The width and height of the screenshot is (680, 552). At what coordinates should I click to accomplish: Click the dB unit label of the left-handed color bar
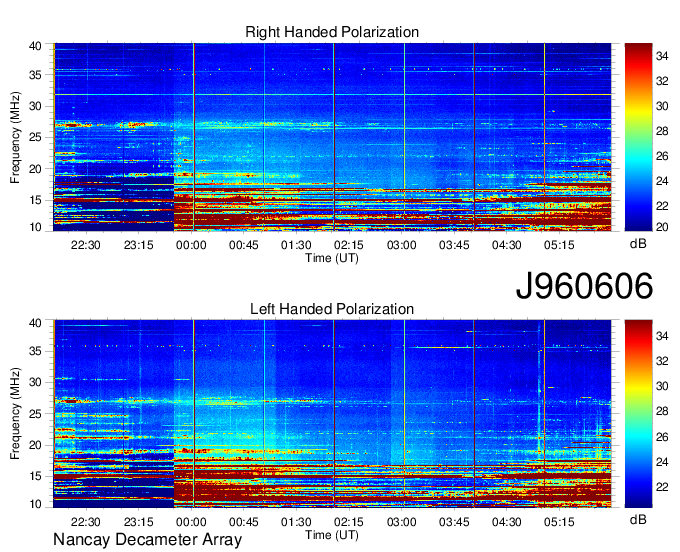(638, 519)
